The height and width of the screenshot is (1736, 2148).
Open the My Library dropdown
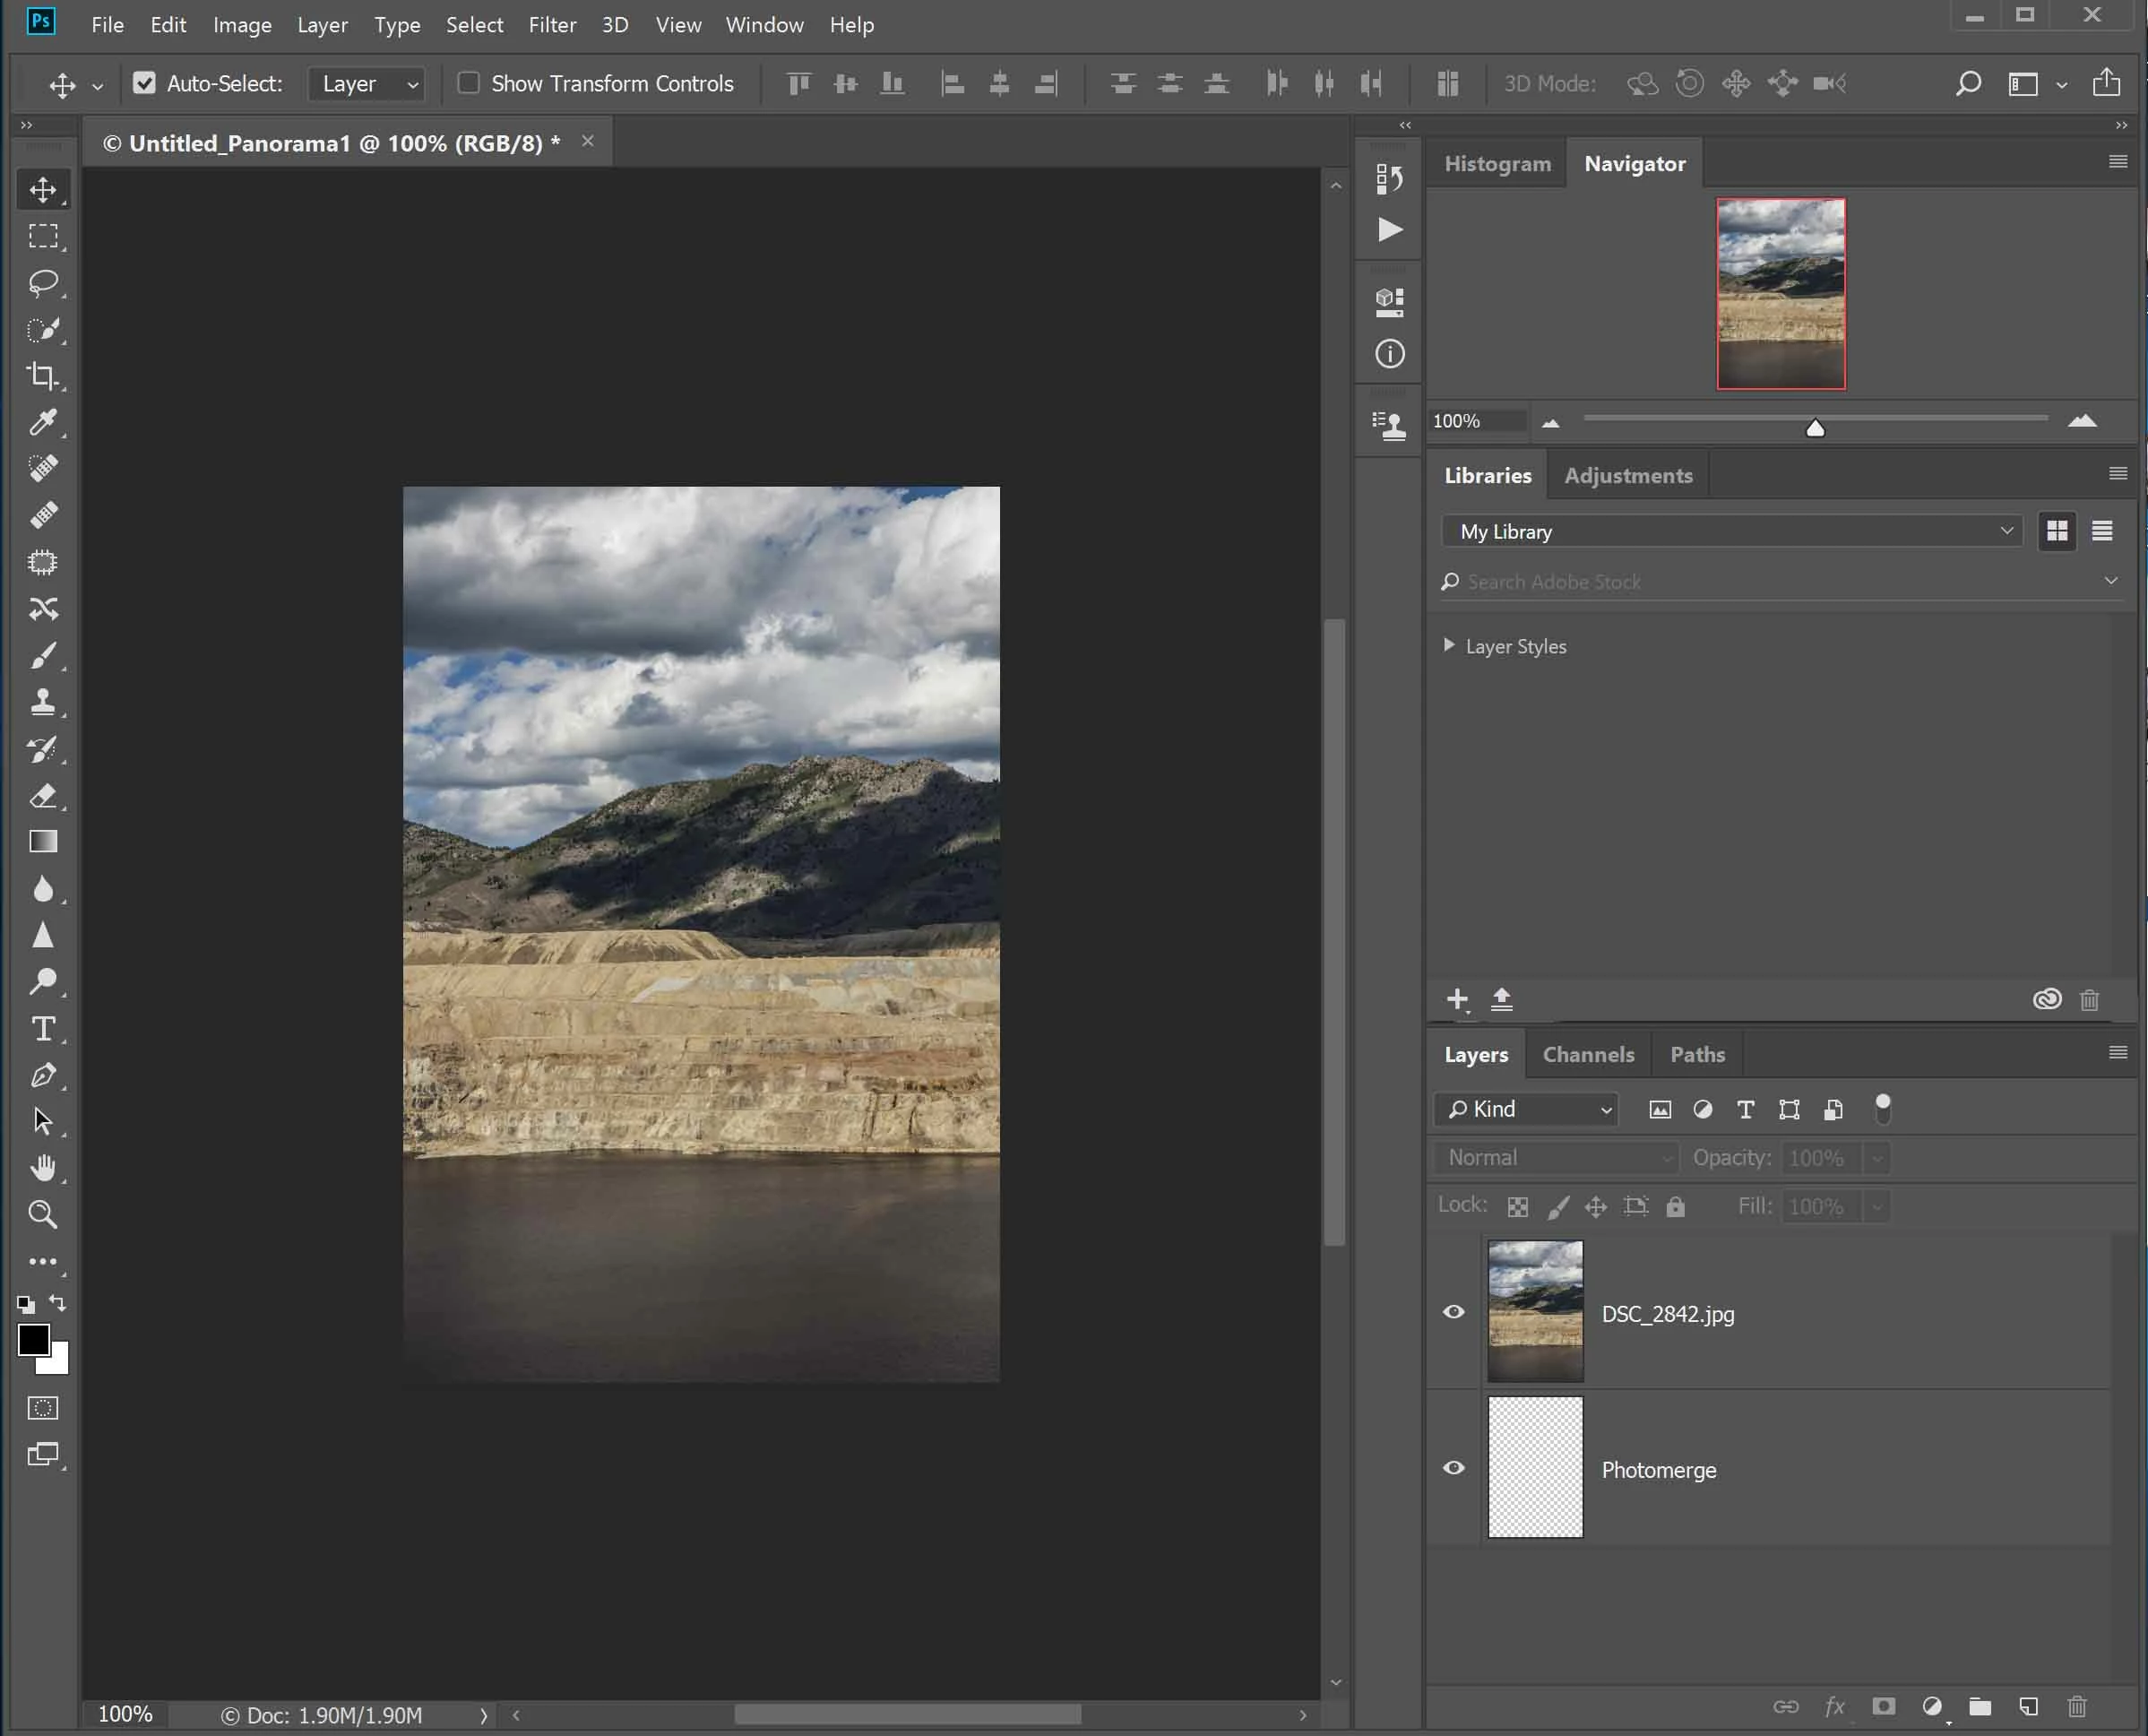(x=1732, y=531)
